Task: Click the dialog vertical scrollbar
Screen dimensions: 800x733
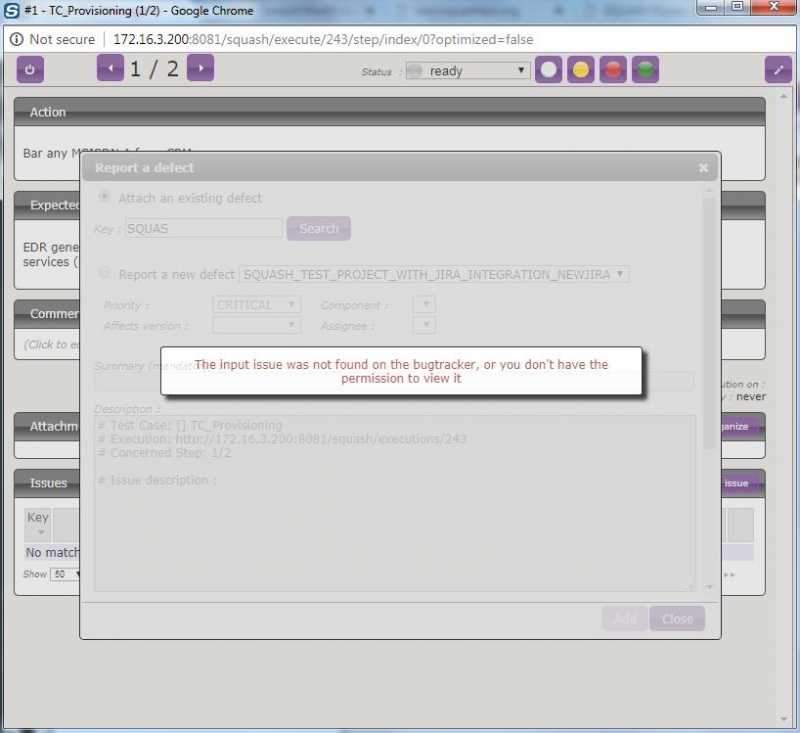Action: pos(709,323)
